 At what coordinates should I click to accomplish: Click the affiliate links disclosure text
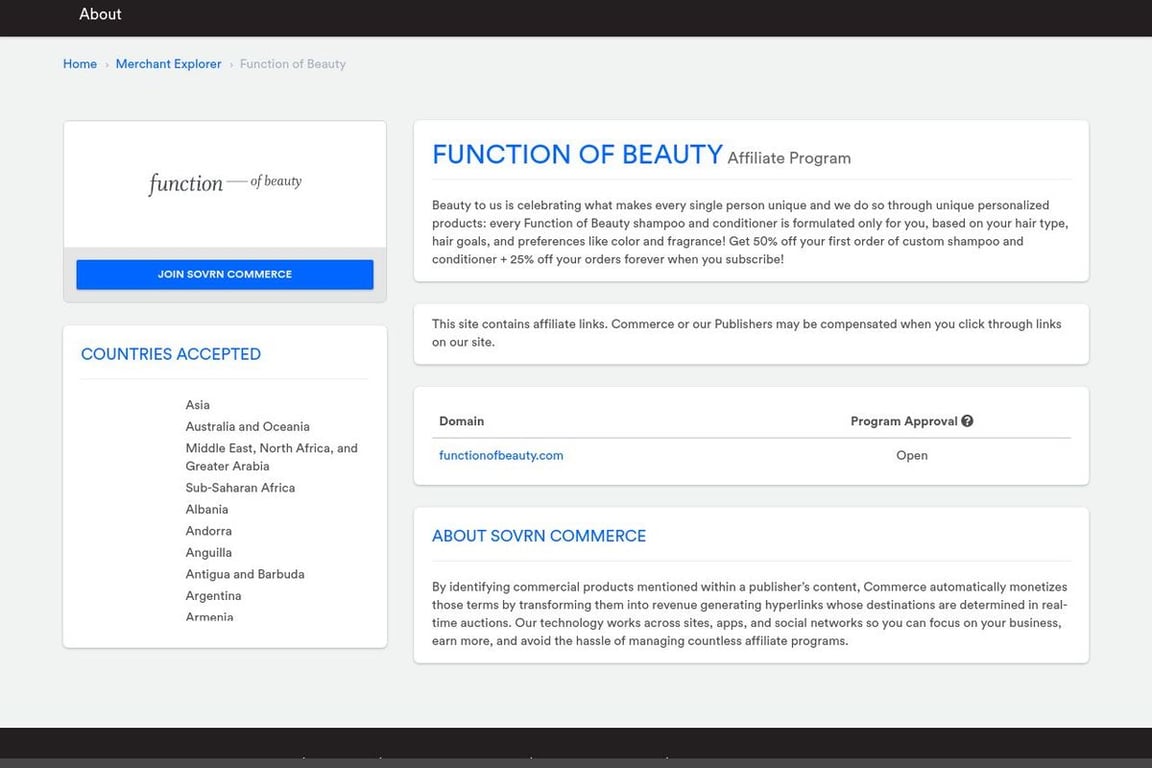[x=746, y=333]
